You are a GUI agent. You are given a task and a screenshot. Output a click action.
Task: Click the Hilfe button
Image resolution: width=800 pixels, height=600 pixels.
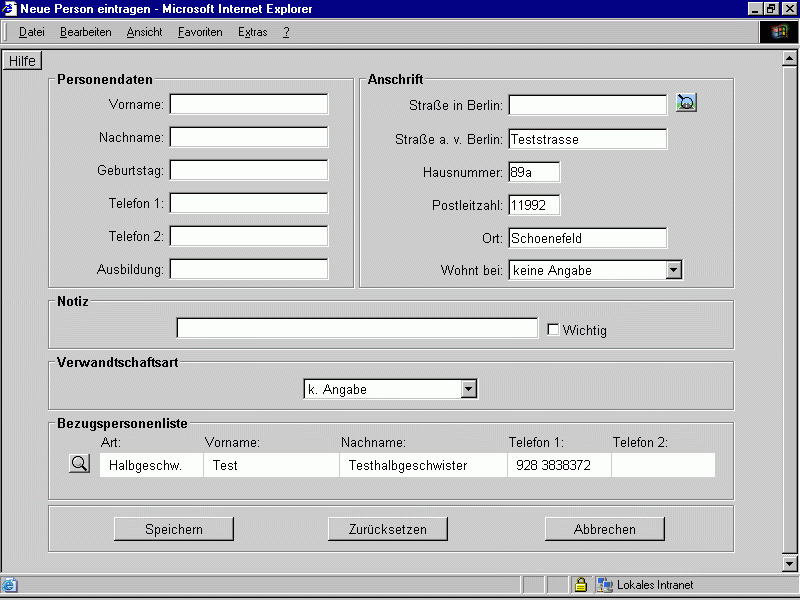[x=22, y=61]
